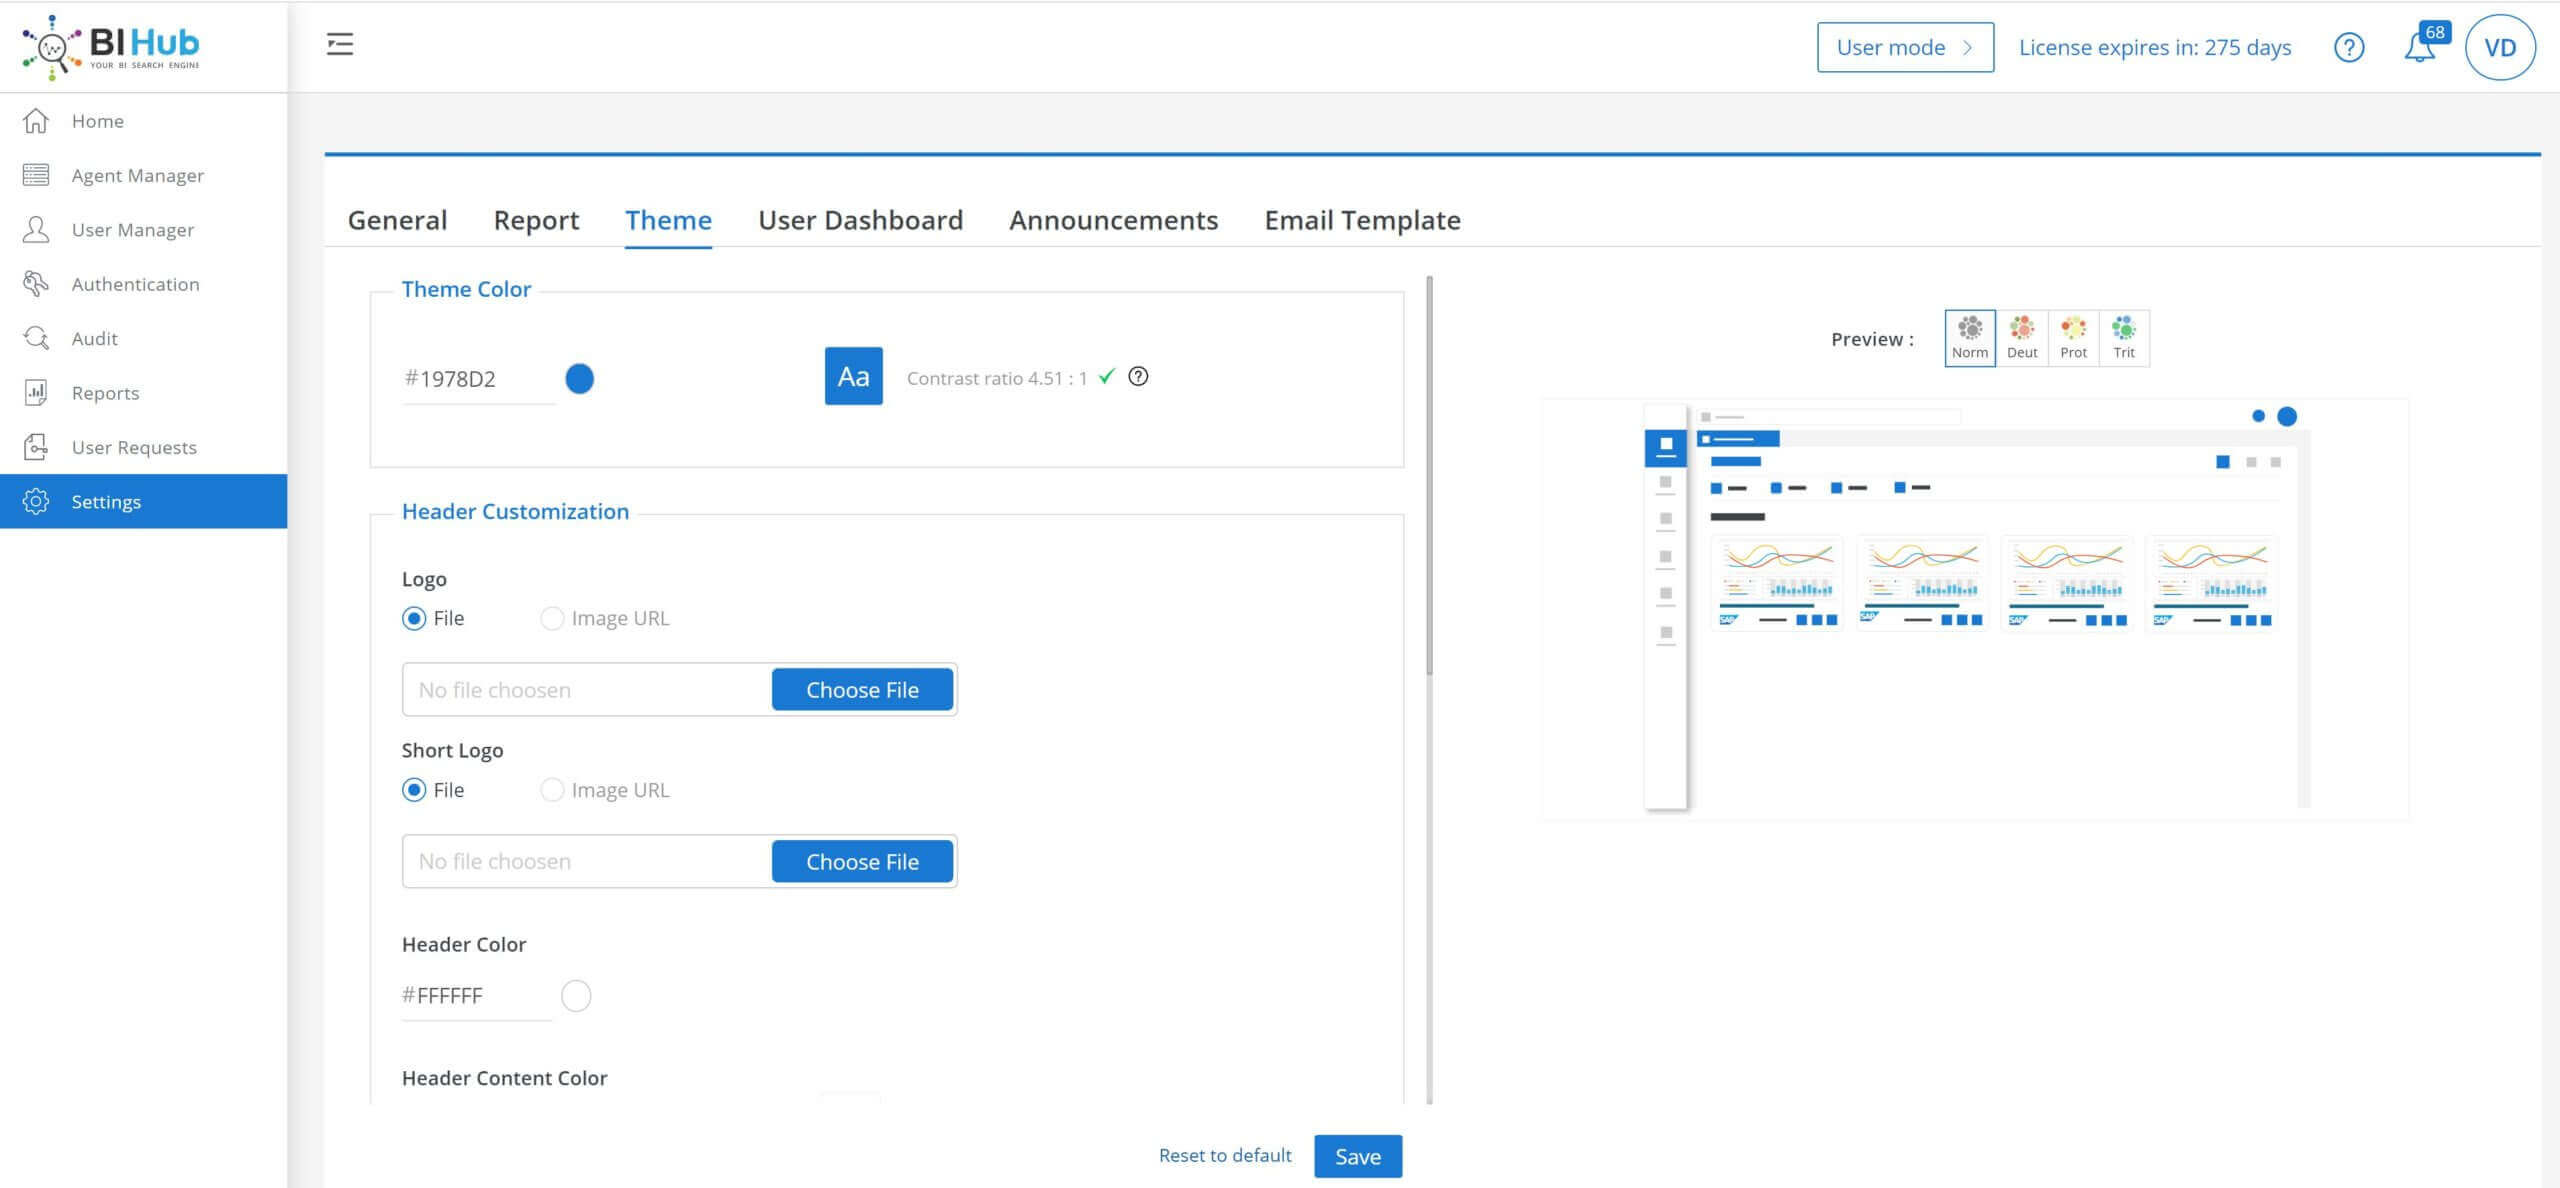Click 'Contrast ratio 4.51 : 1' text
Viewport: 2560px width, 1188px height.
(996, 378)
